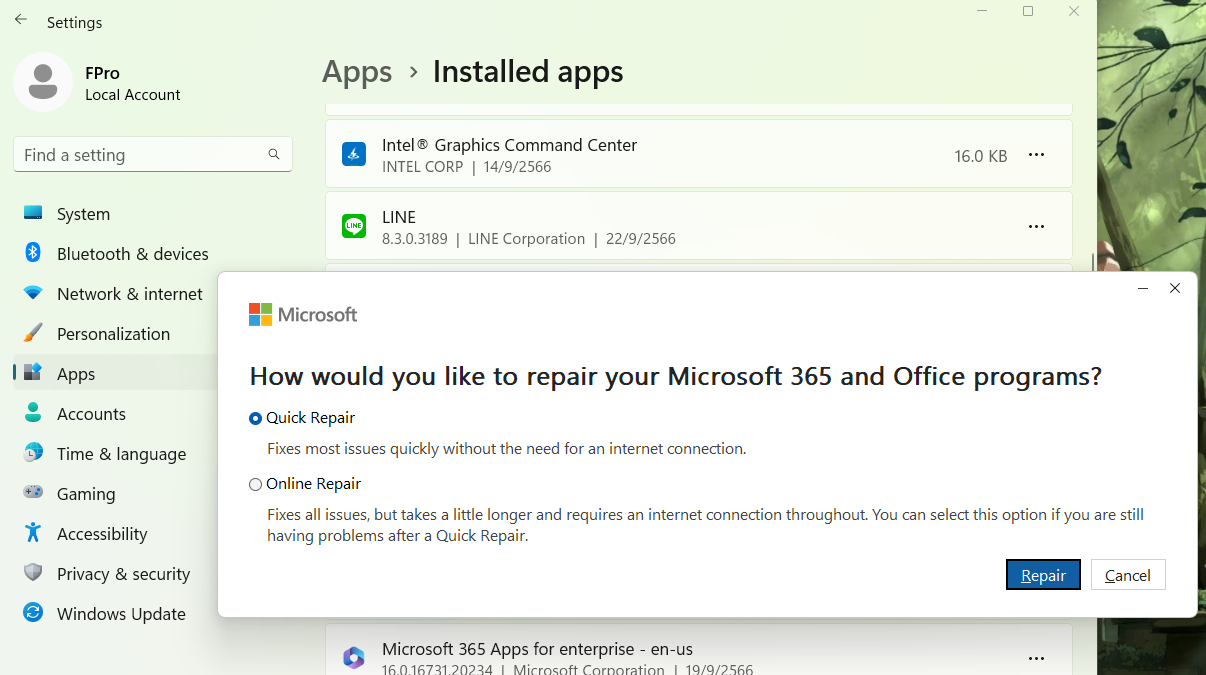Click the Windows Update icon in sidebar
Screen dimensions: 1206x675
(x=33, y=613)
